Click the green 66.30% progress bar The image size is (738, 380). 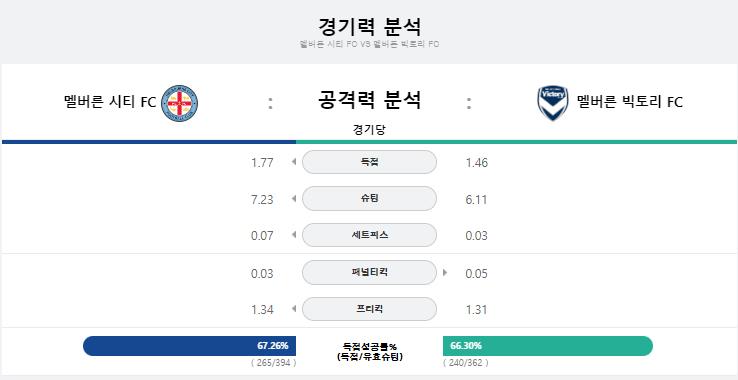(548, 346)
